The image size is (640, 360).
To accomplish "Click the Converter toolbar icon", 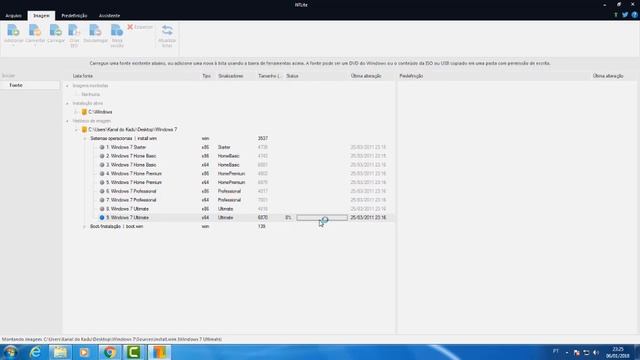I will point(35,30).
